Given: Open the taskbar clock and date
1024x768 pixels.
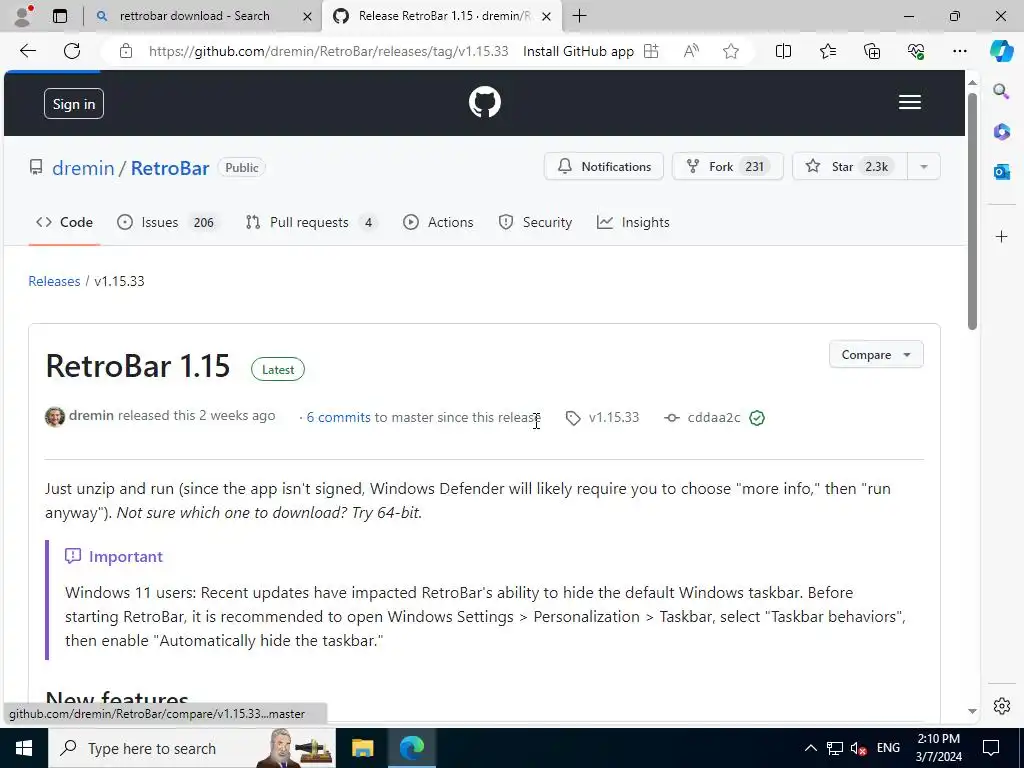Looking at the screenshot, I should [939, 748].
